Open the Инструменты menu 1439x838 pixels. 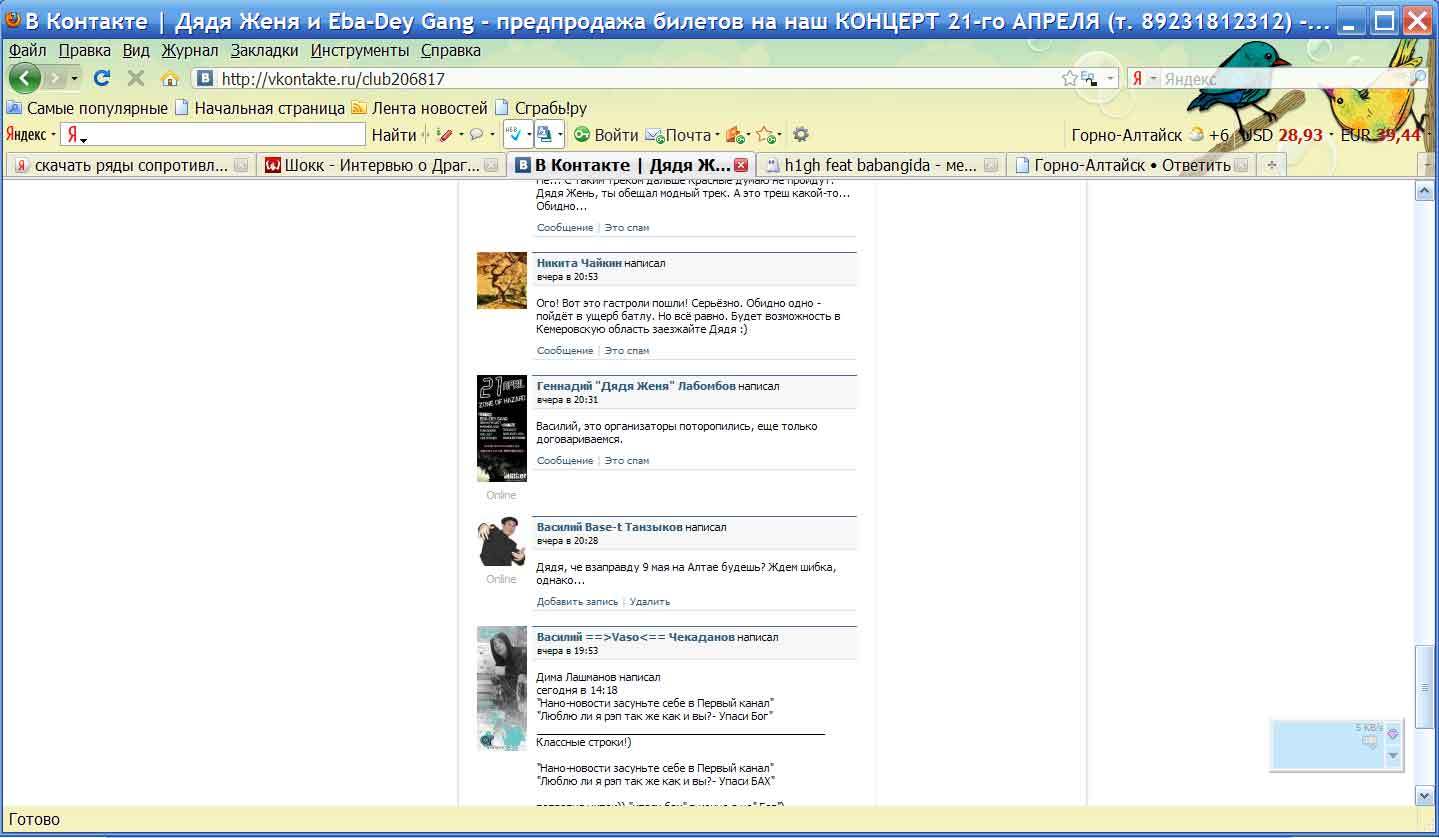click(x=360, y=50)
